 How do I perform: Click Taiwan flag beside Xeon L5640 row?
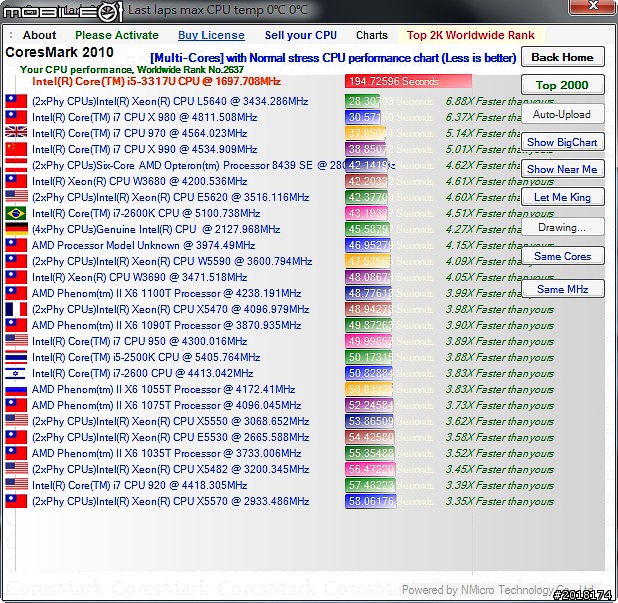(x=16, y=101)
